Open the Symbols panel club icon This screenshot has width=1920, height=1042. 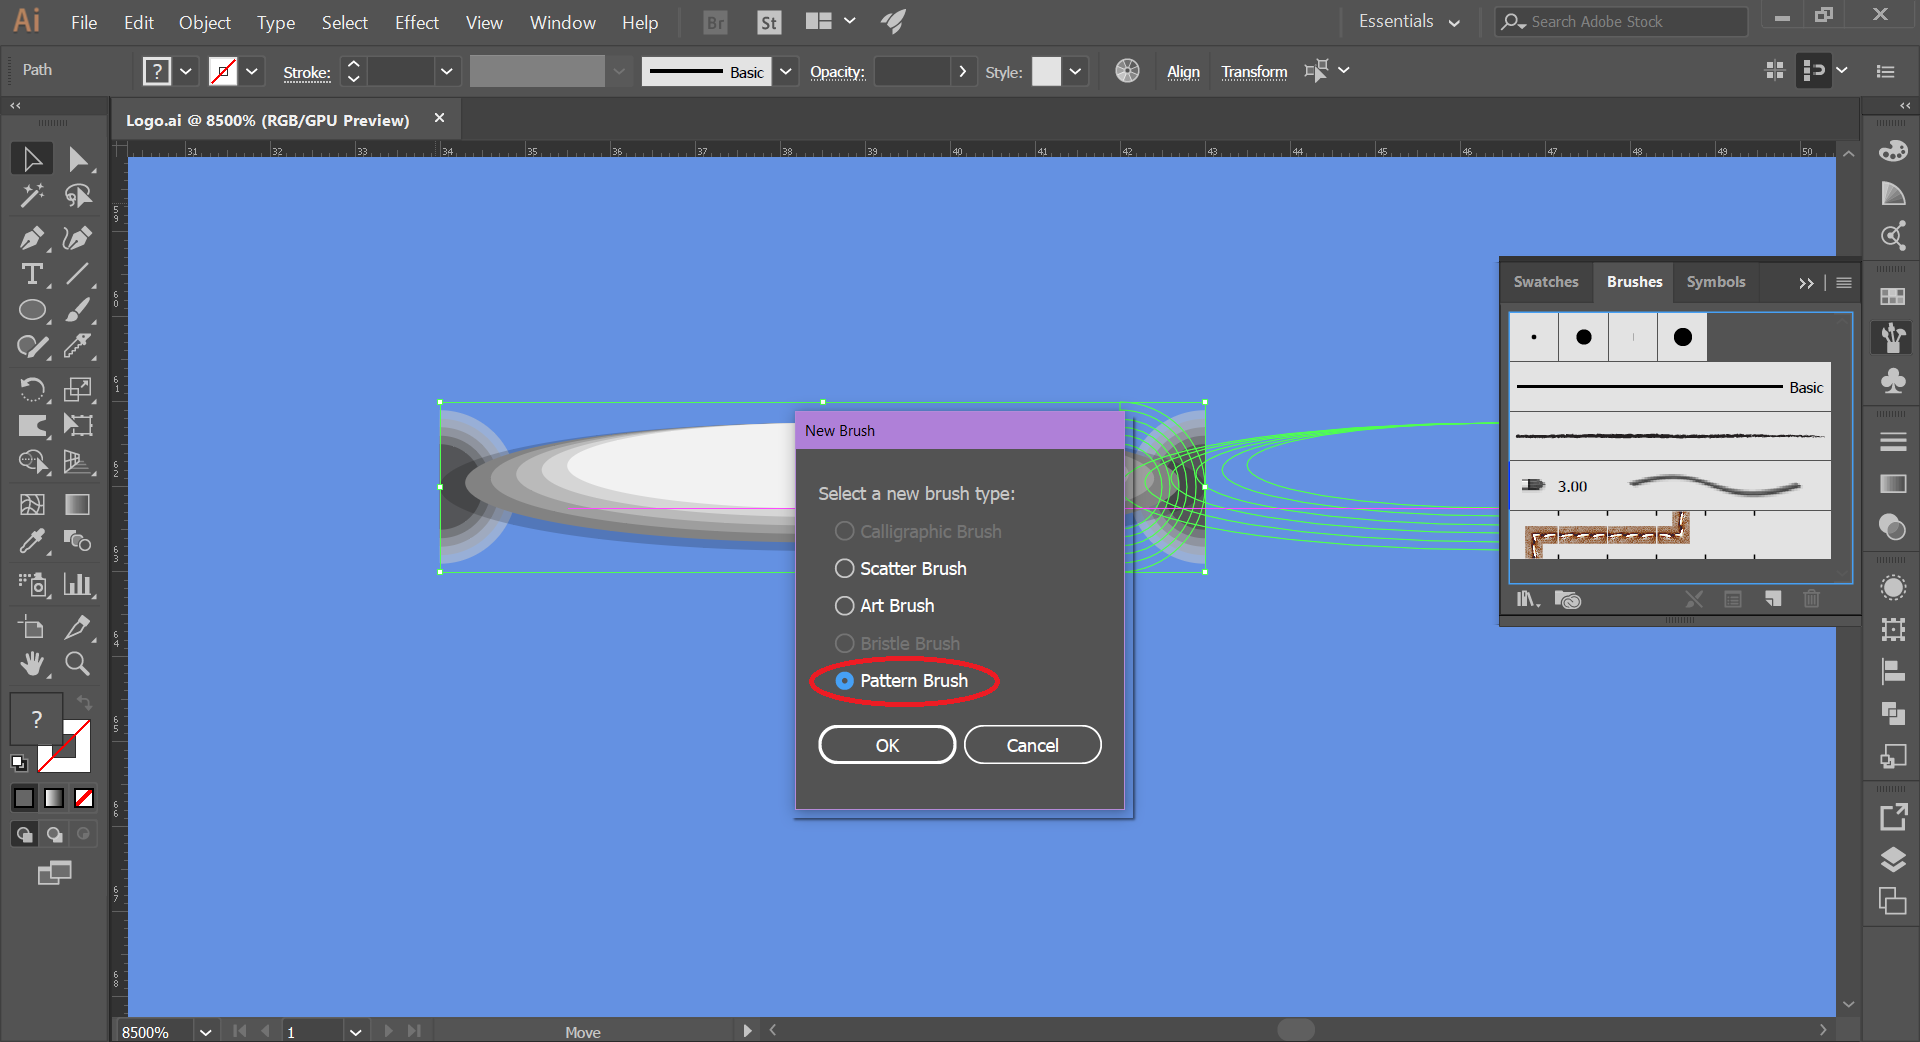pyautogui.click(x=1893, y=381)
